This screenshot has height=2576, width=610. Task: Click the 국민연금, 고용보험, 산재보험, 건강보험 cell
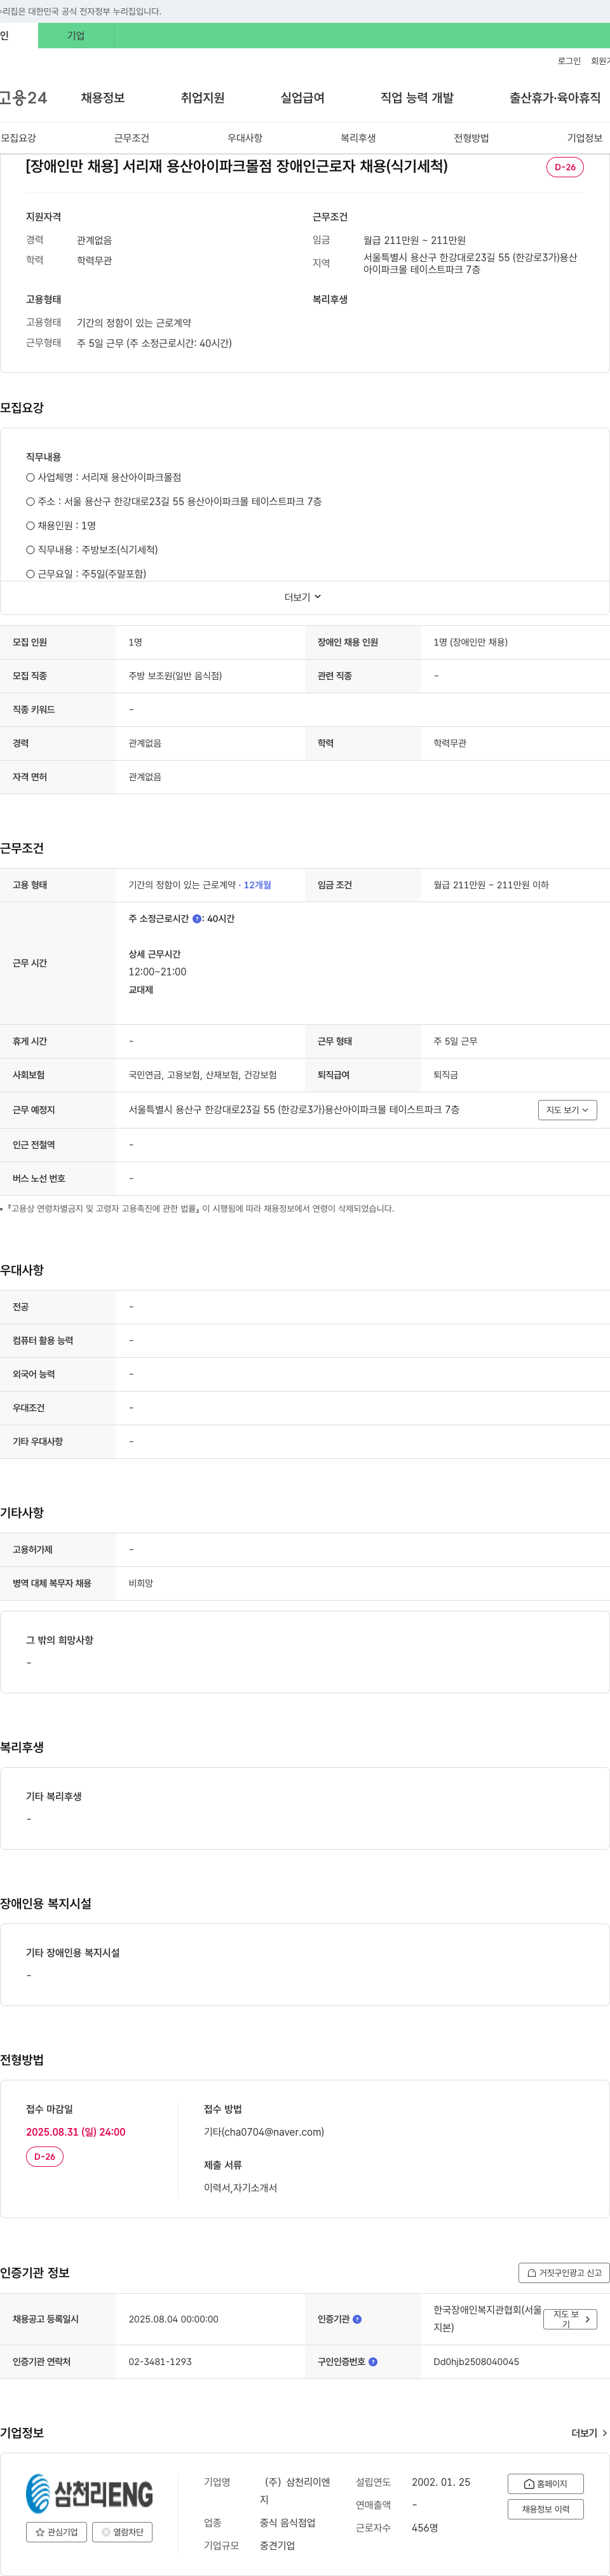click(x=202, y=1075)
